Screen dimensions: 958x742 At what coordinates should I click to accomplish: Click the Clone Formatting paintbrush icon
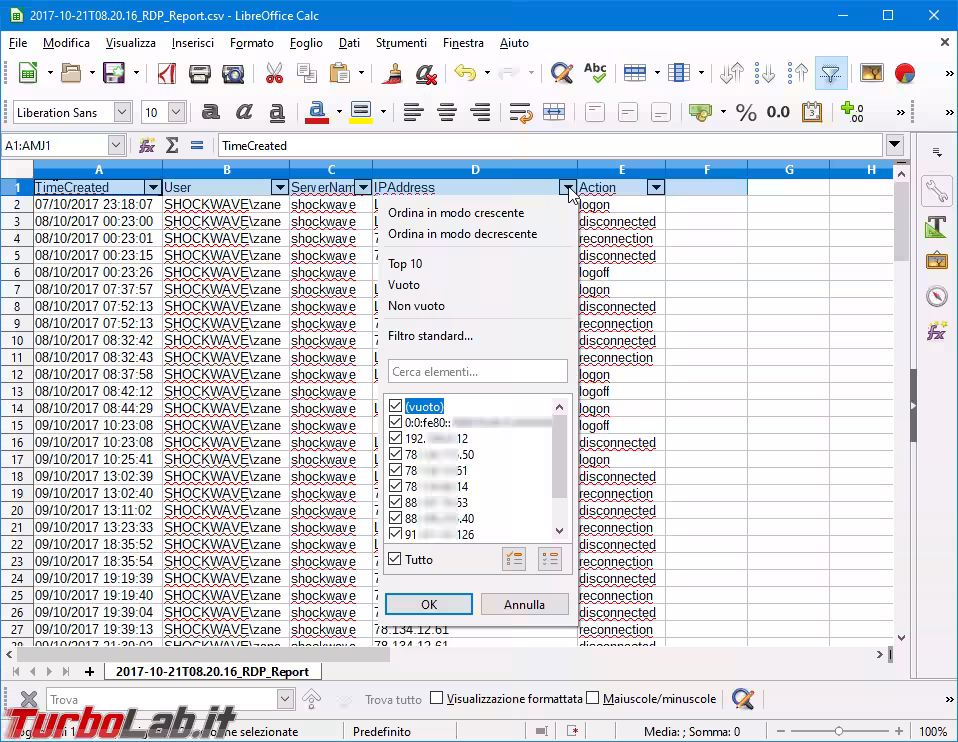tap(395, 74)
